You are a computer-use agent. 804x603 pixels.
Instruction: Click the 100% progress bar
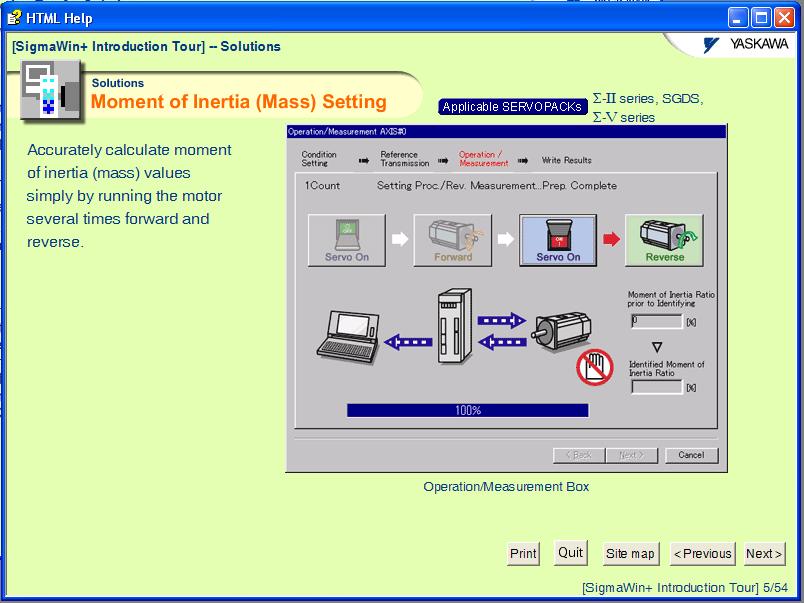tap(468, 410)
